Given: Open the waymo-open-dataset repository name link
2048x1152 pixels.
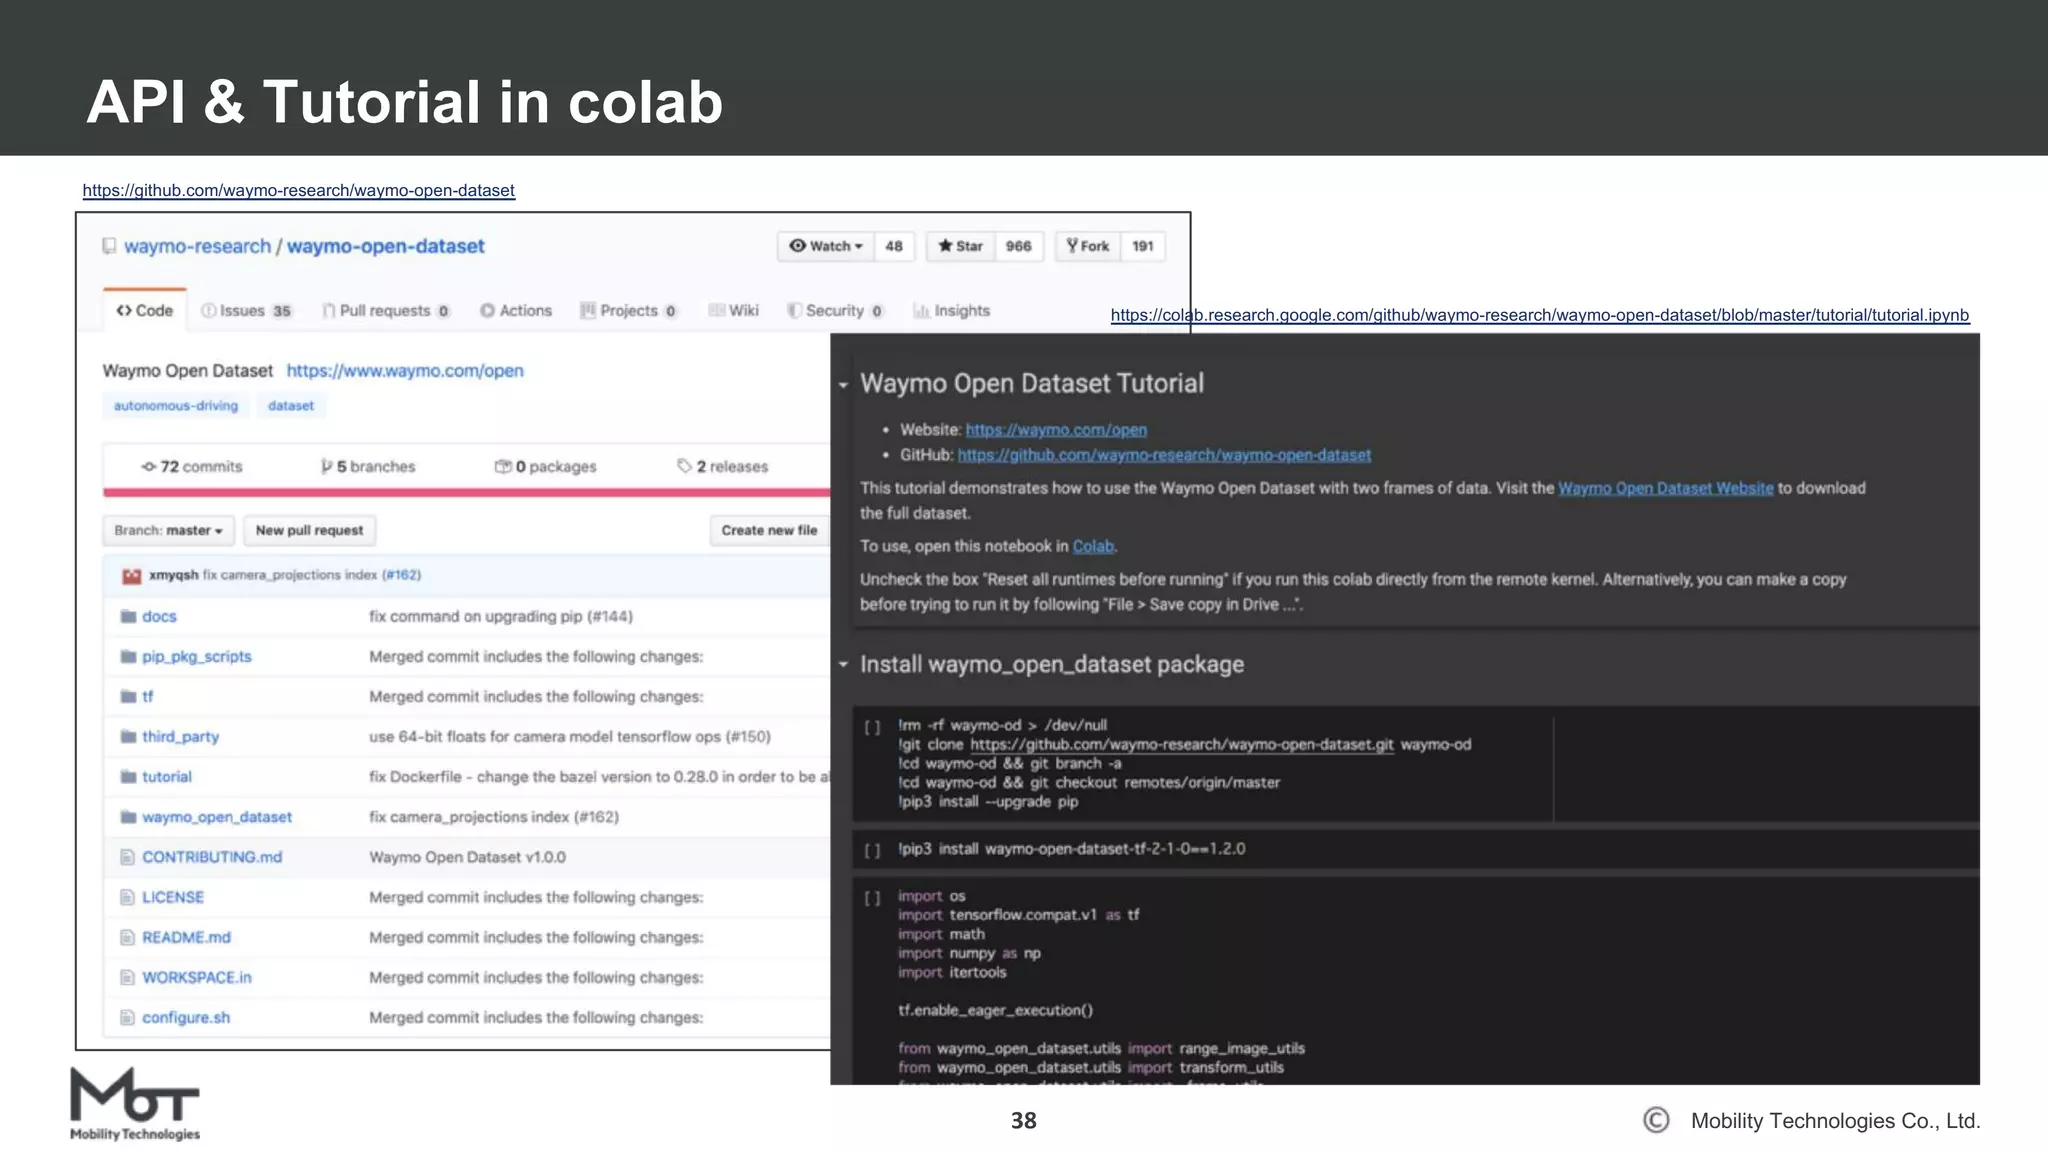Looking at the screenshot, I should 385,246.
